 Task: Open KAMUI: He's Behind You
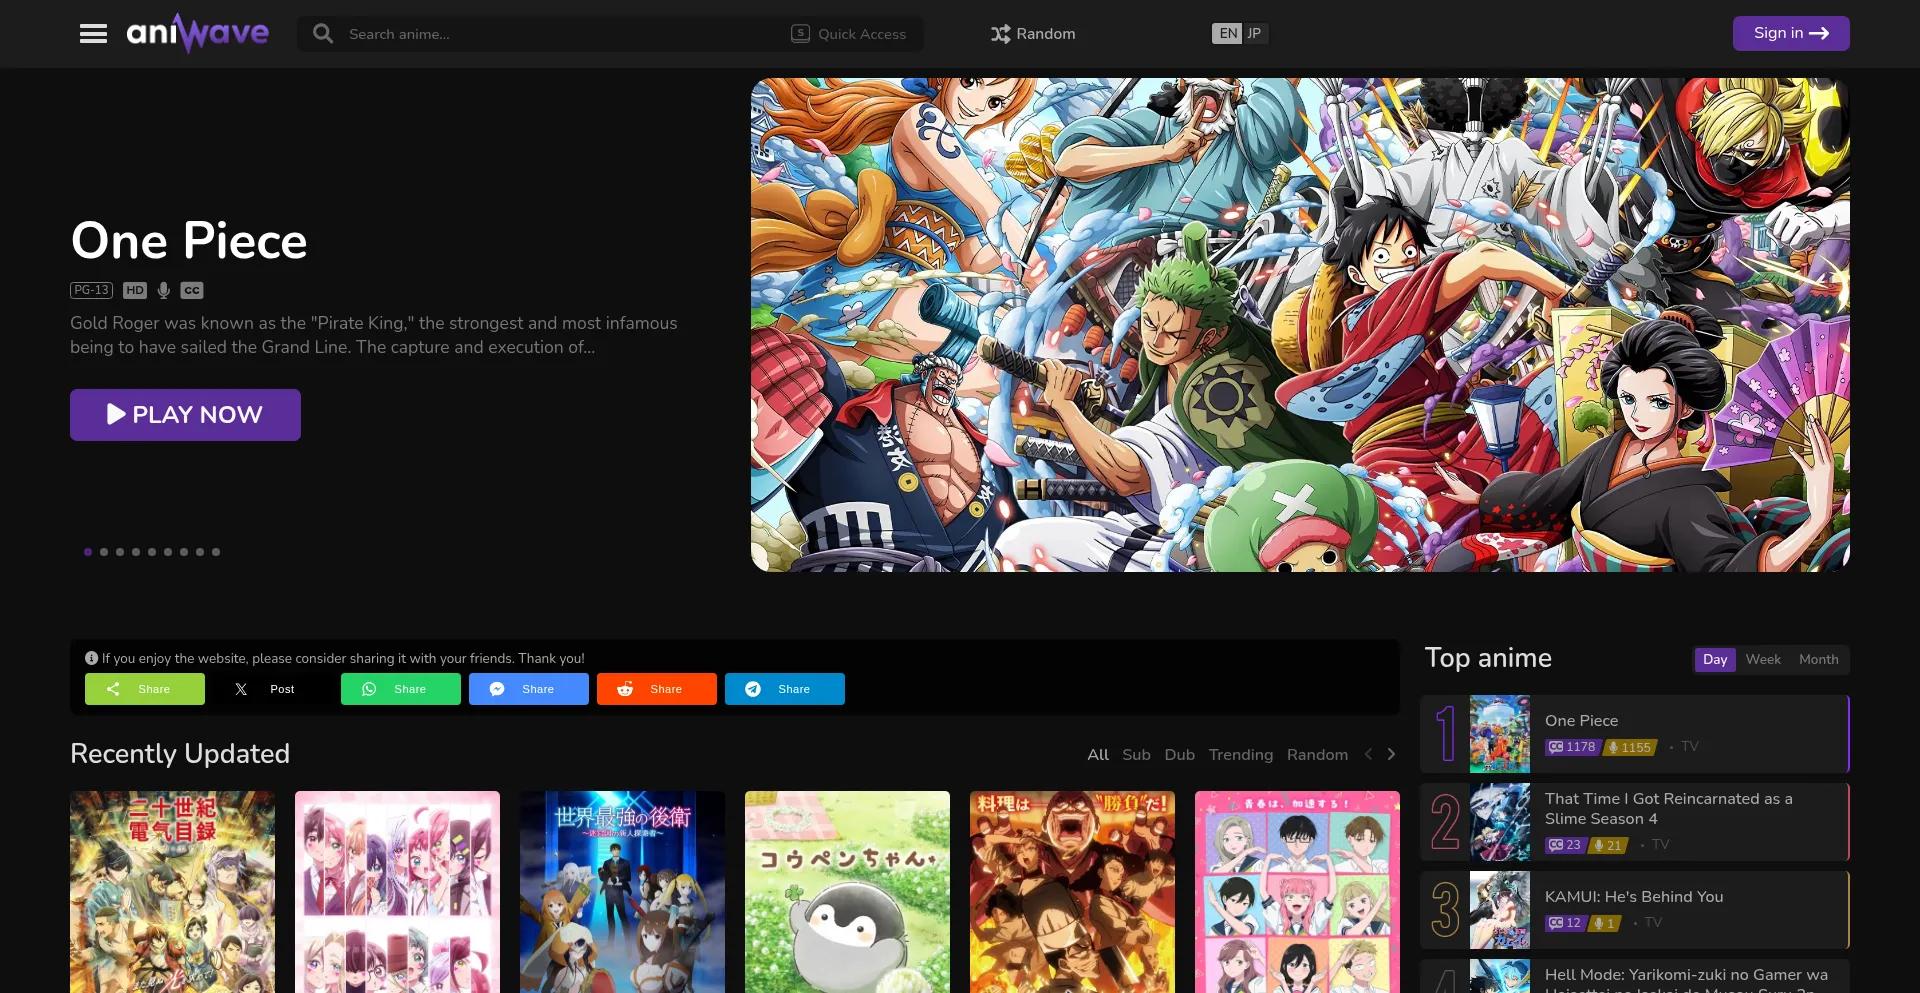(x=1634, y=897)
